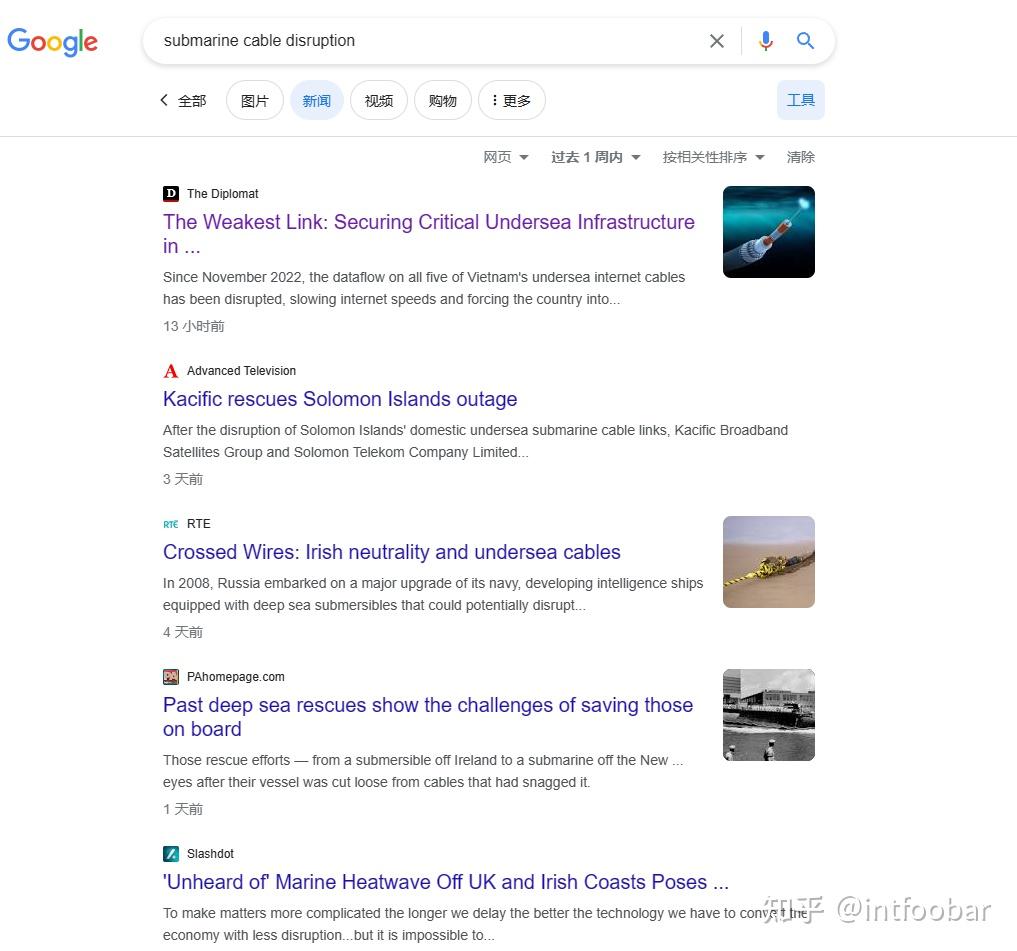The height and width of the screenshot is (951, 1017).
Task: Click the 1 天前 timestamp
Action: 183,809
